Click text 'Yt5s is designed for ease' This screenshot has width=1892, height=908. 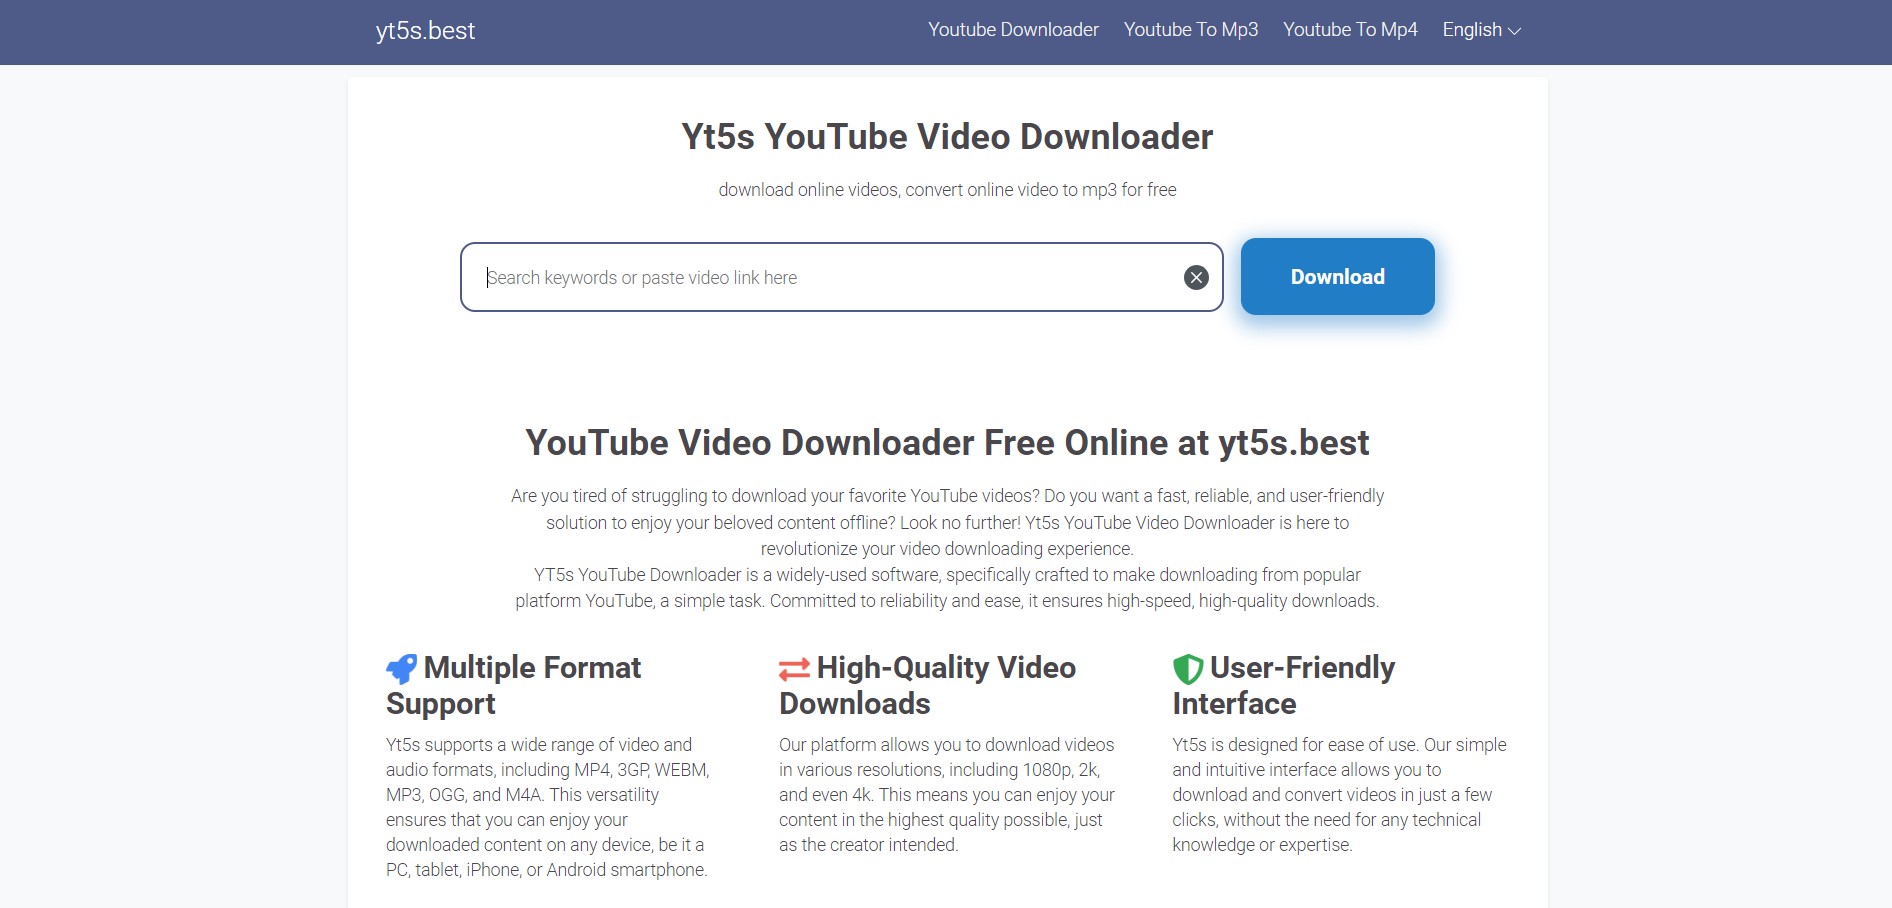[1339, 795]
